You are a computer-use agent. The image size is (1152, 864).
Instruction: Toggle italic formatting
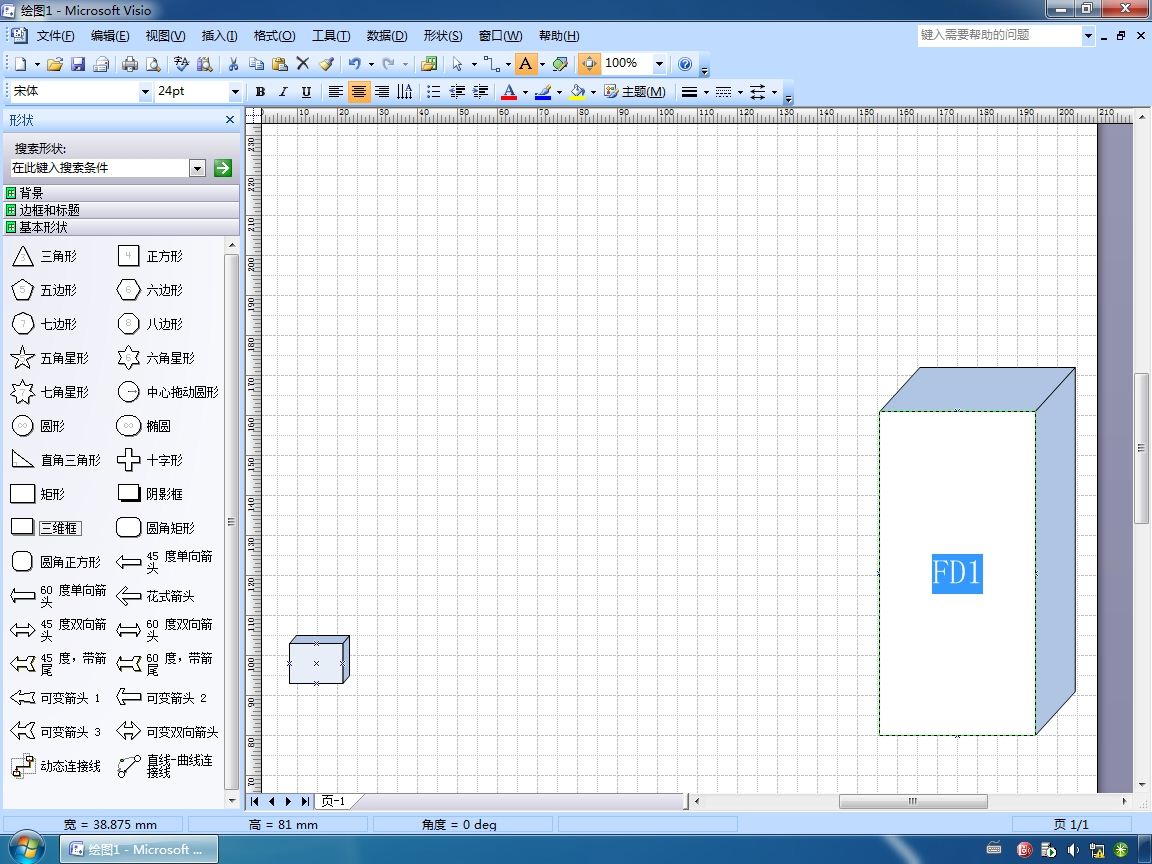pos(283,92)
